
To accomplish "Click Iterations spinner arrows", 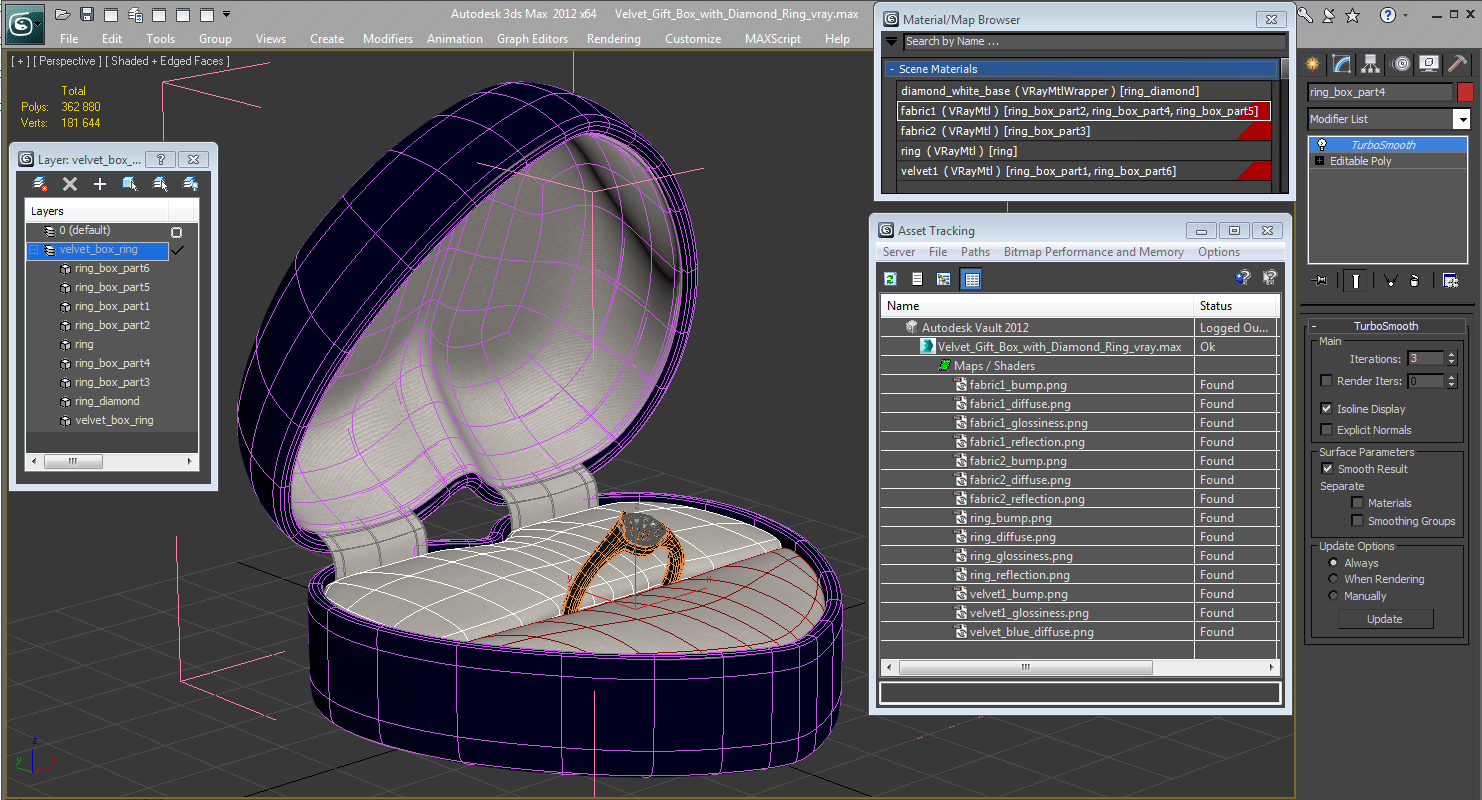I will pos(1451,358).
